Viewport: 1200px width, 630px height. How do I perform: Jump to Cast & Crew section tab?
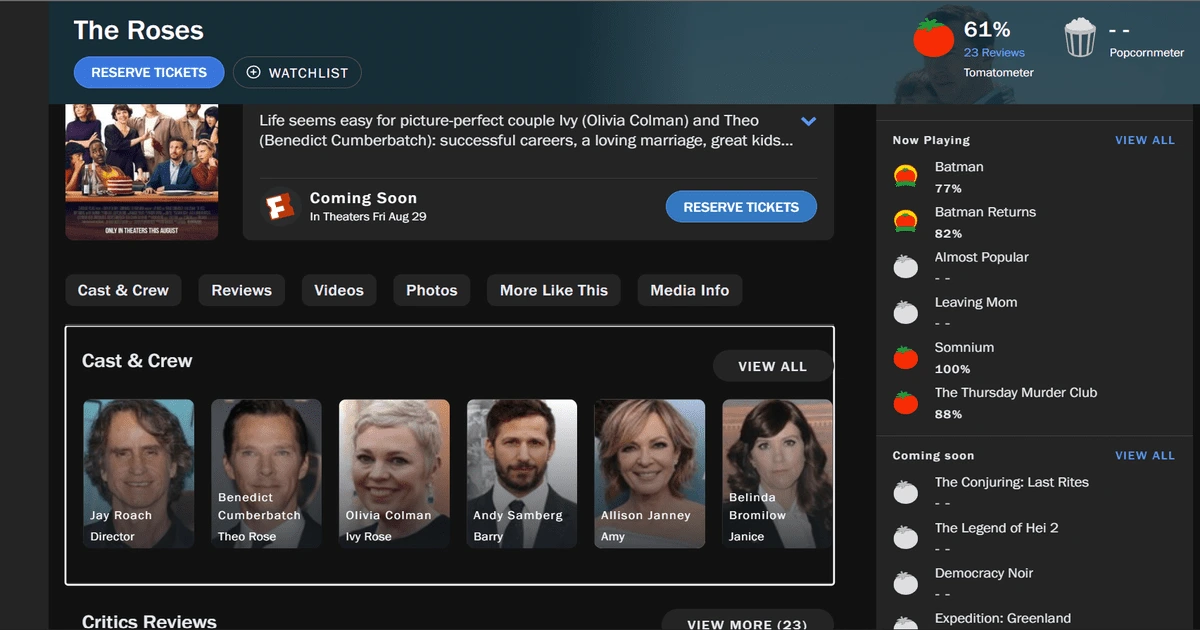(x=124, y=290)
